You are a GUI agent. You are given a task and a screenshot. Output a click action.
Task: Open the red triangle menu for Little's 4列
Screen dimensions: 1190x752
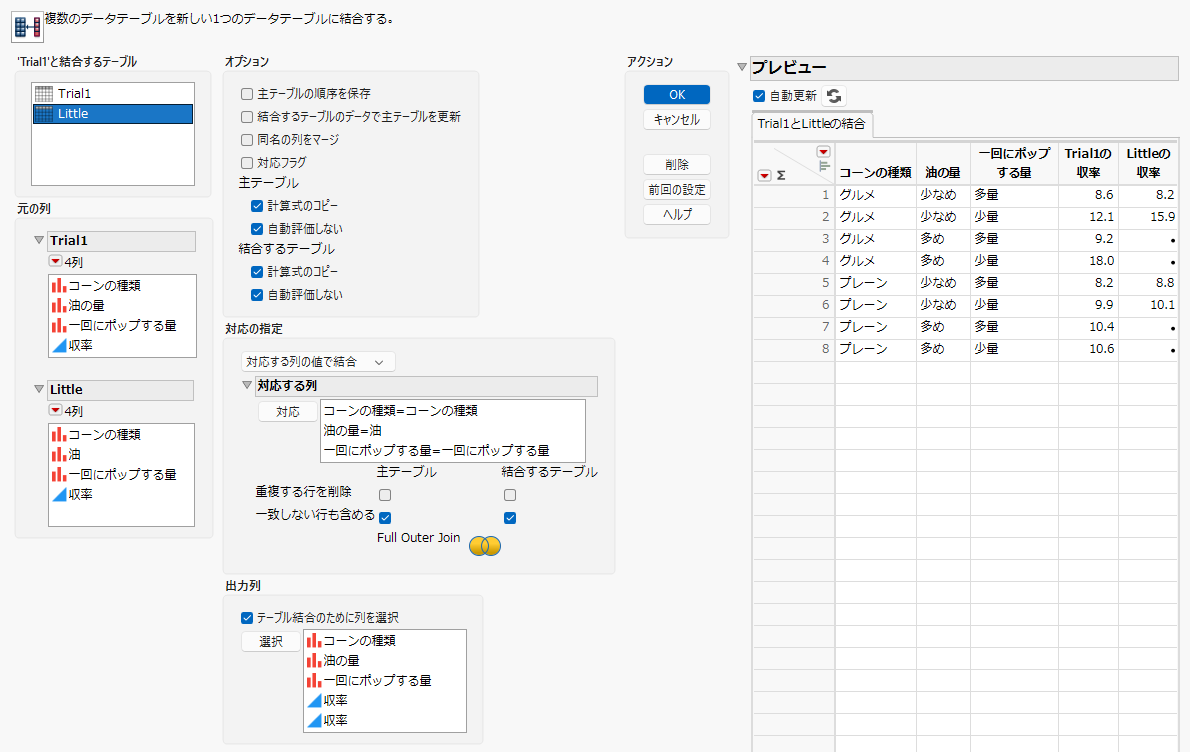point(55,410)
